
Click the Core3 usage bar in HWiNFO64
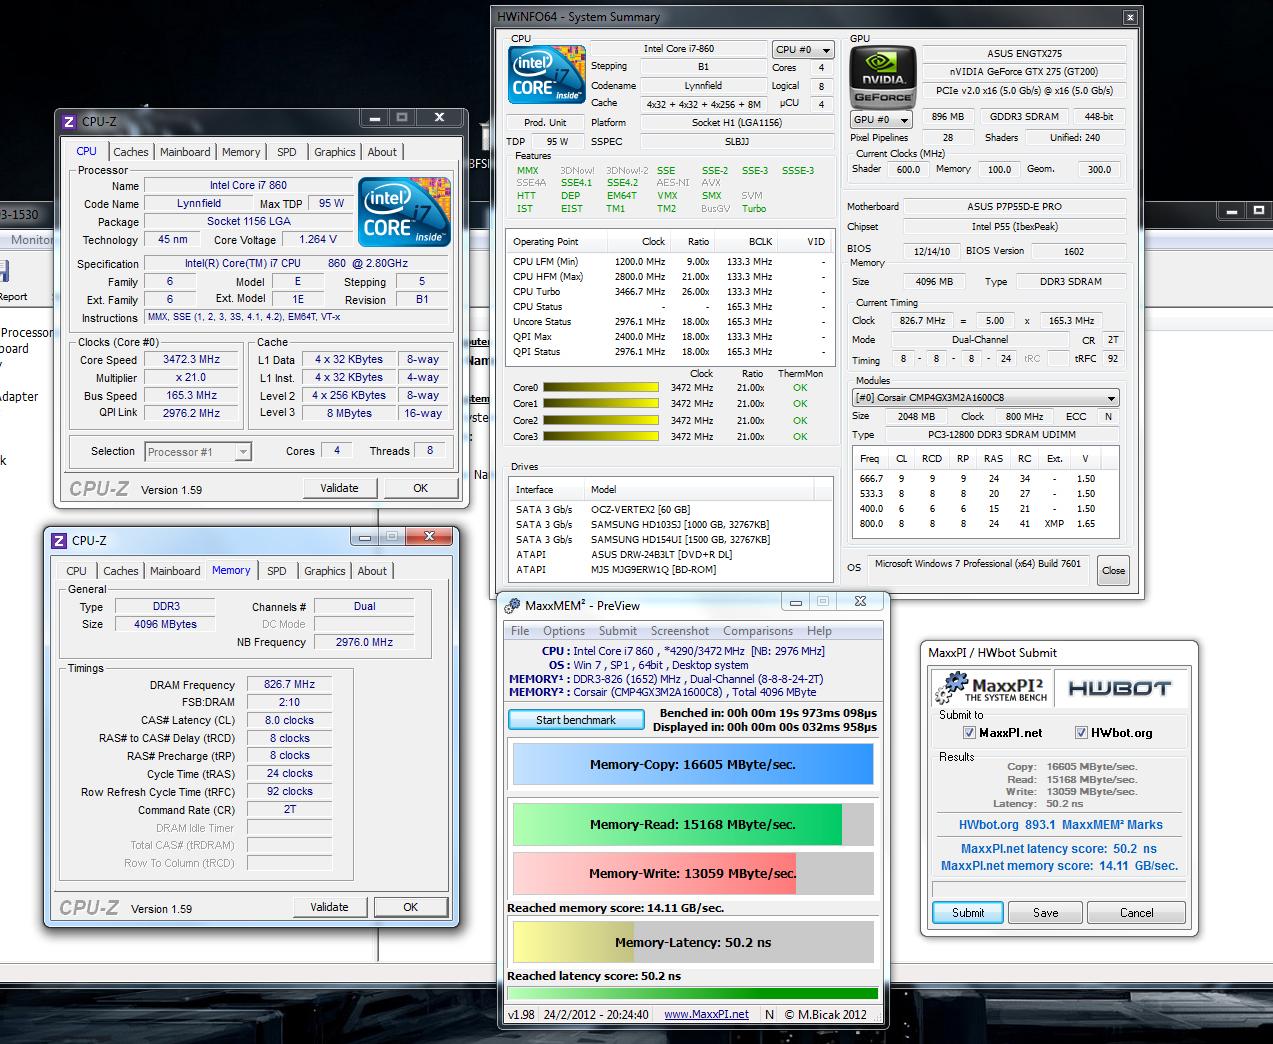tap(600, 436)
